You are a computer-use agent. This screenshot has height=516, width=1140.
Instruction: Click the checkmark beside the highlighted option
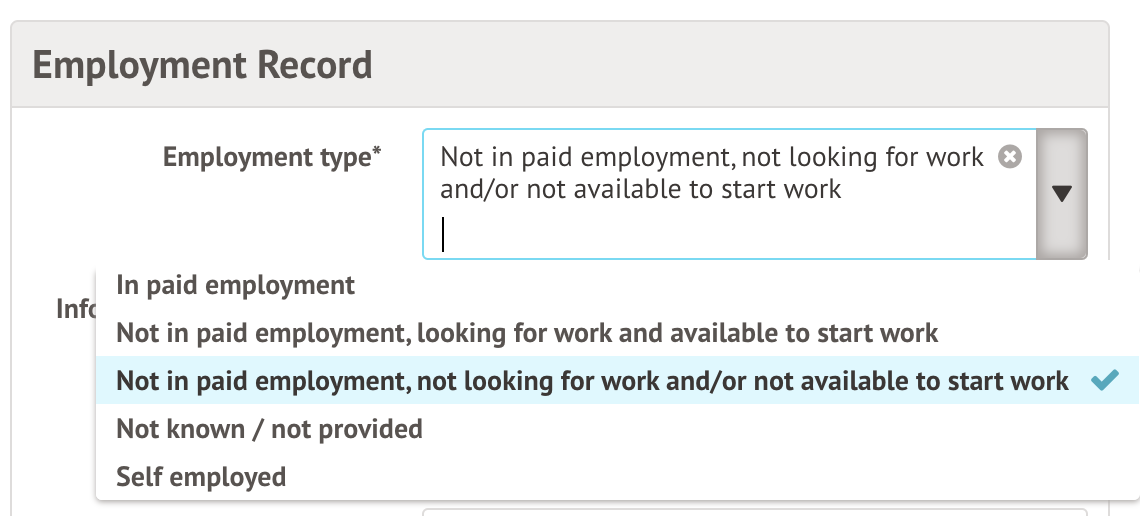coord(1104,380)
